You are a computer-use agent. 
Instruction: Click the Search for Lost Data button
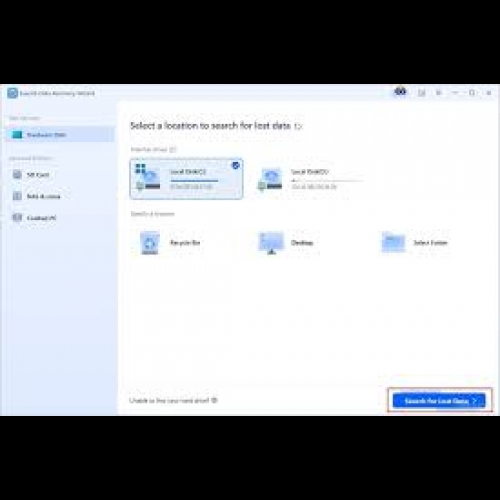point(439,401)
